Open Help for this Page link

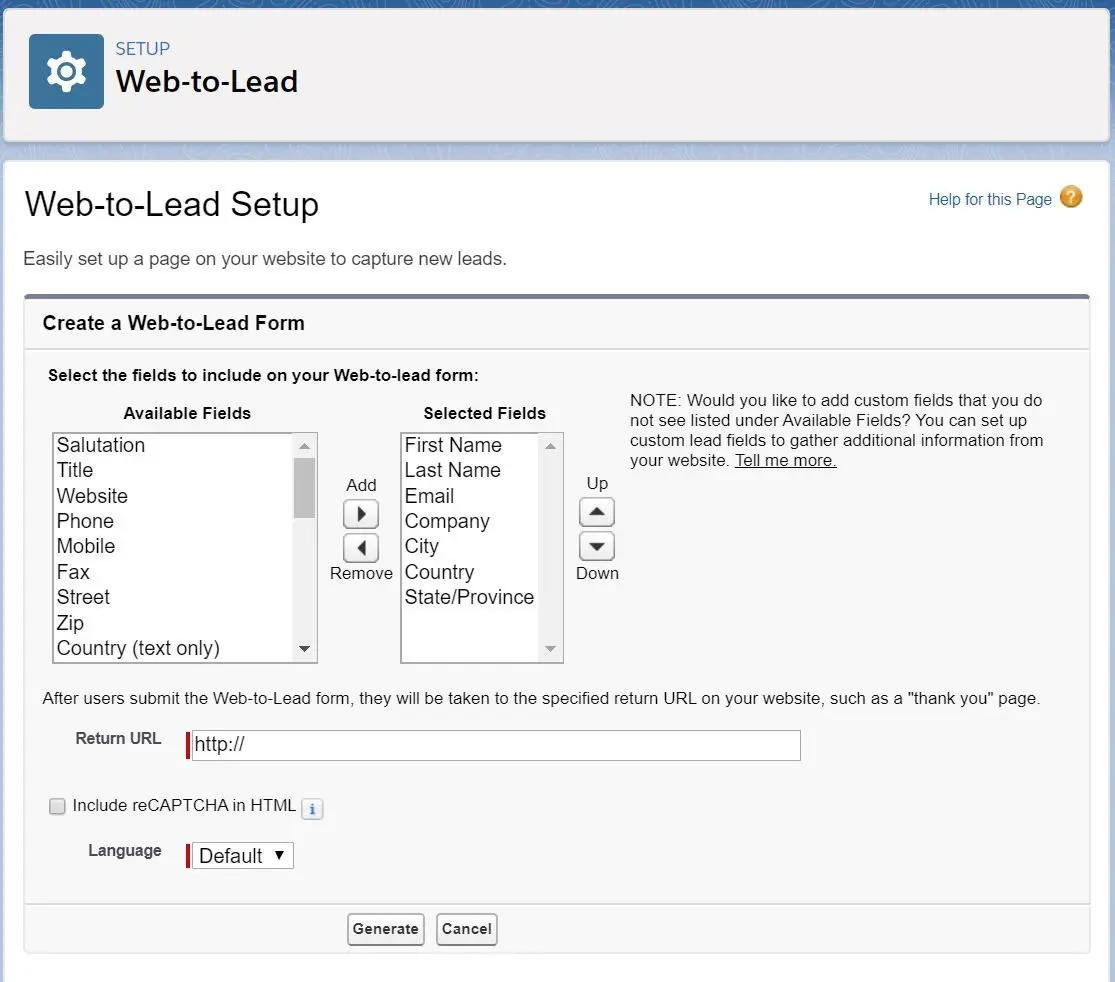pos(990,199)
